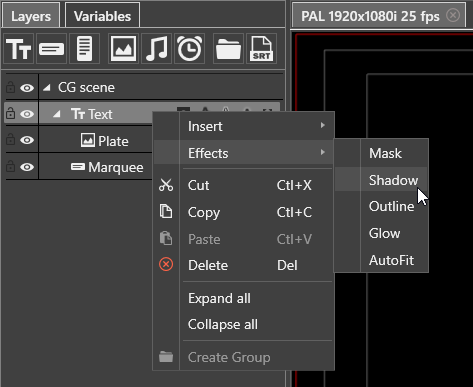Choose Create Group from the context menu
Viewport: 473px width, 387px height.
pyautogui.click(x=244, y=357)
